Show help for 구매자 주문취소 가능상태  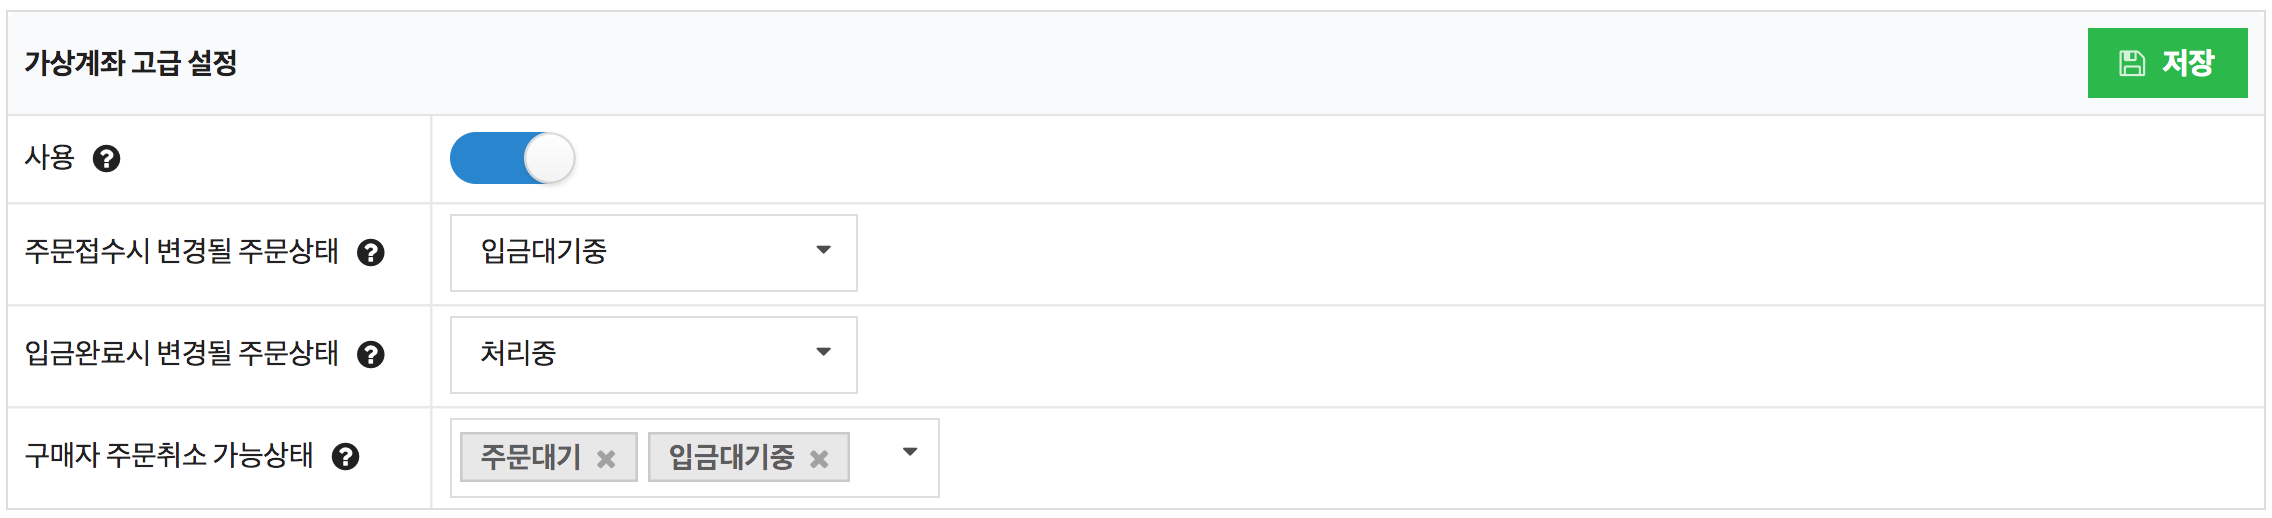pos(346,457)
